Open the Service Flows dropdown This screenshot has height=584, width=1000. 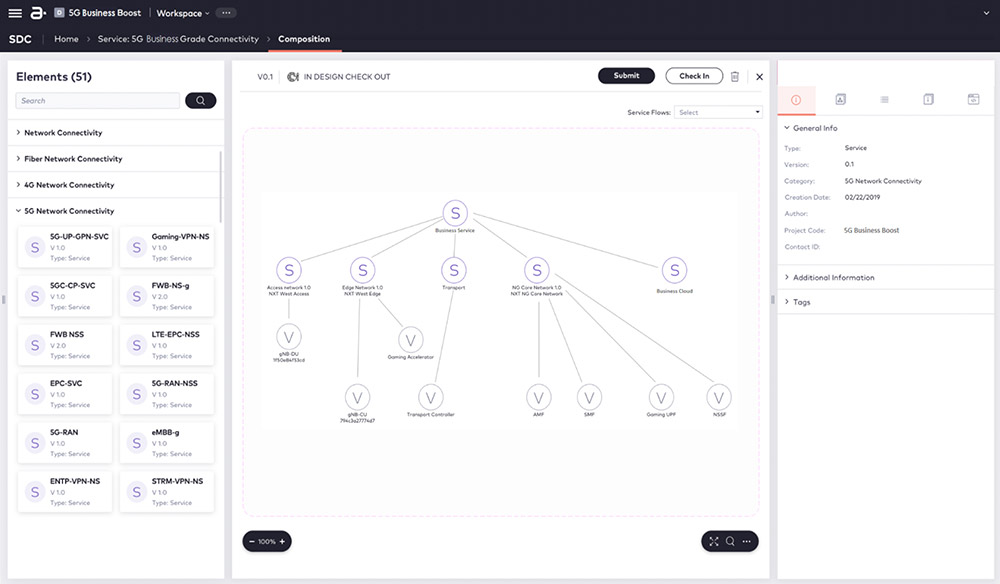point(718,112)
